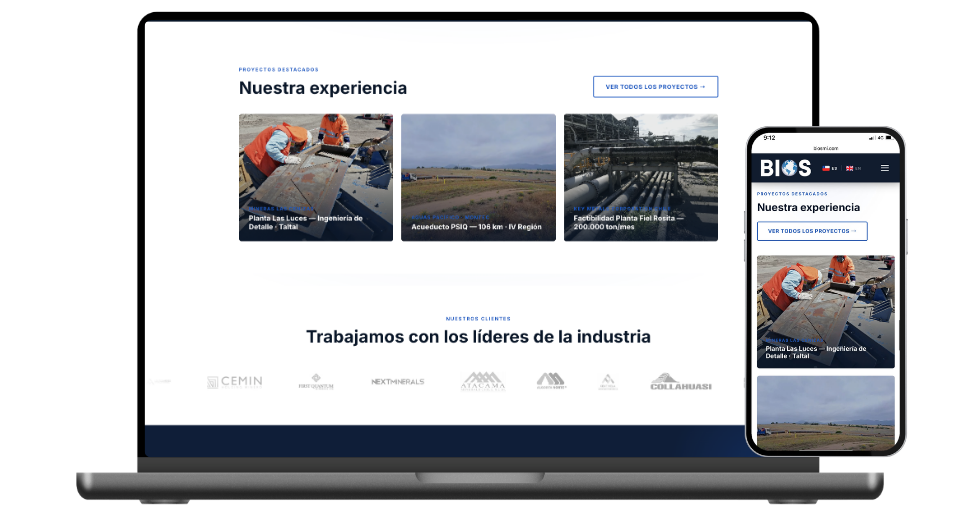The width and height of the screenshot is (960, 516).
Task: Open Planta Las Luces project card on laptop
Action: (316, 177)
